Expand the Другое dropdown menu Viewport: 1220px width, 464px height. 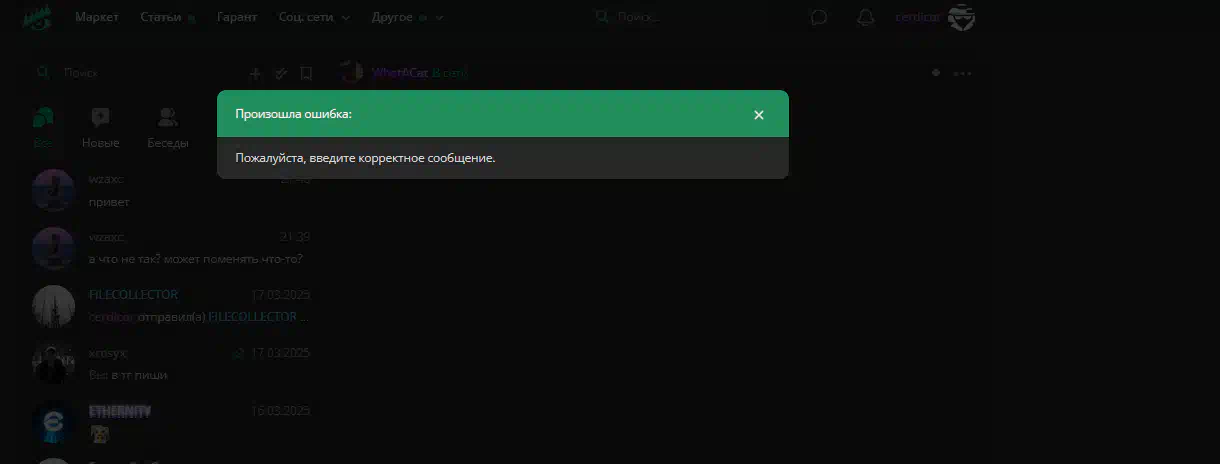pos(407,17)
